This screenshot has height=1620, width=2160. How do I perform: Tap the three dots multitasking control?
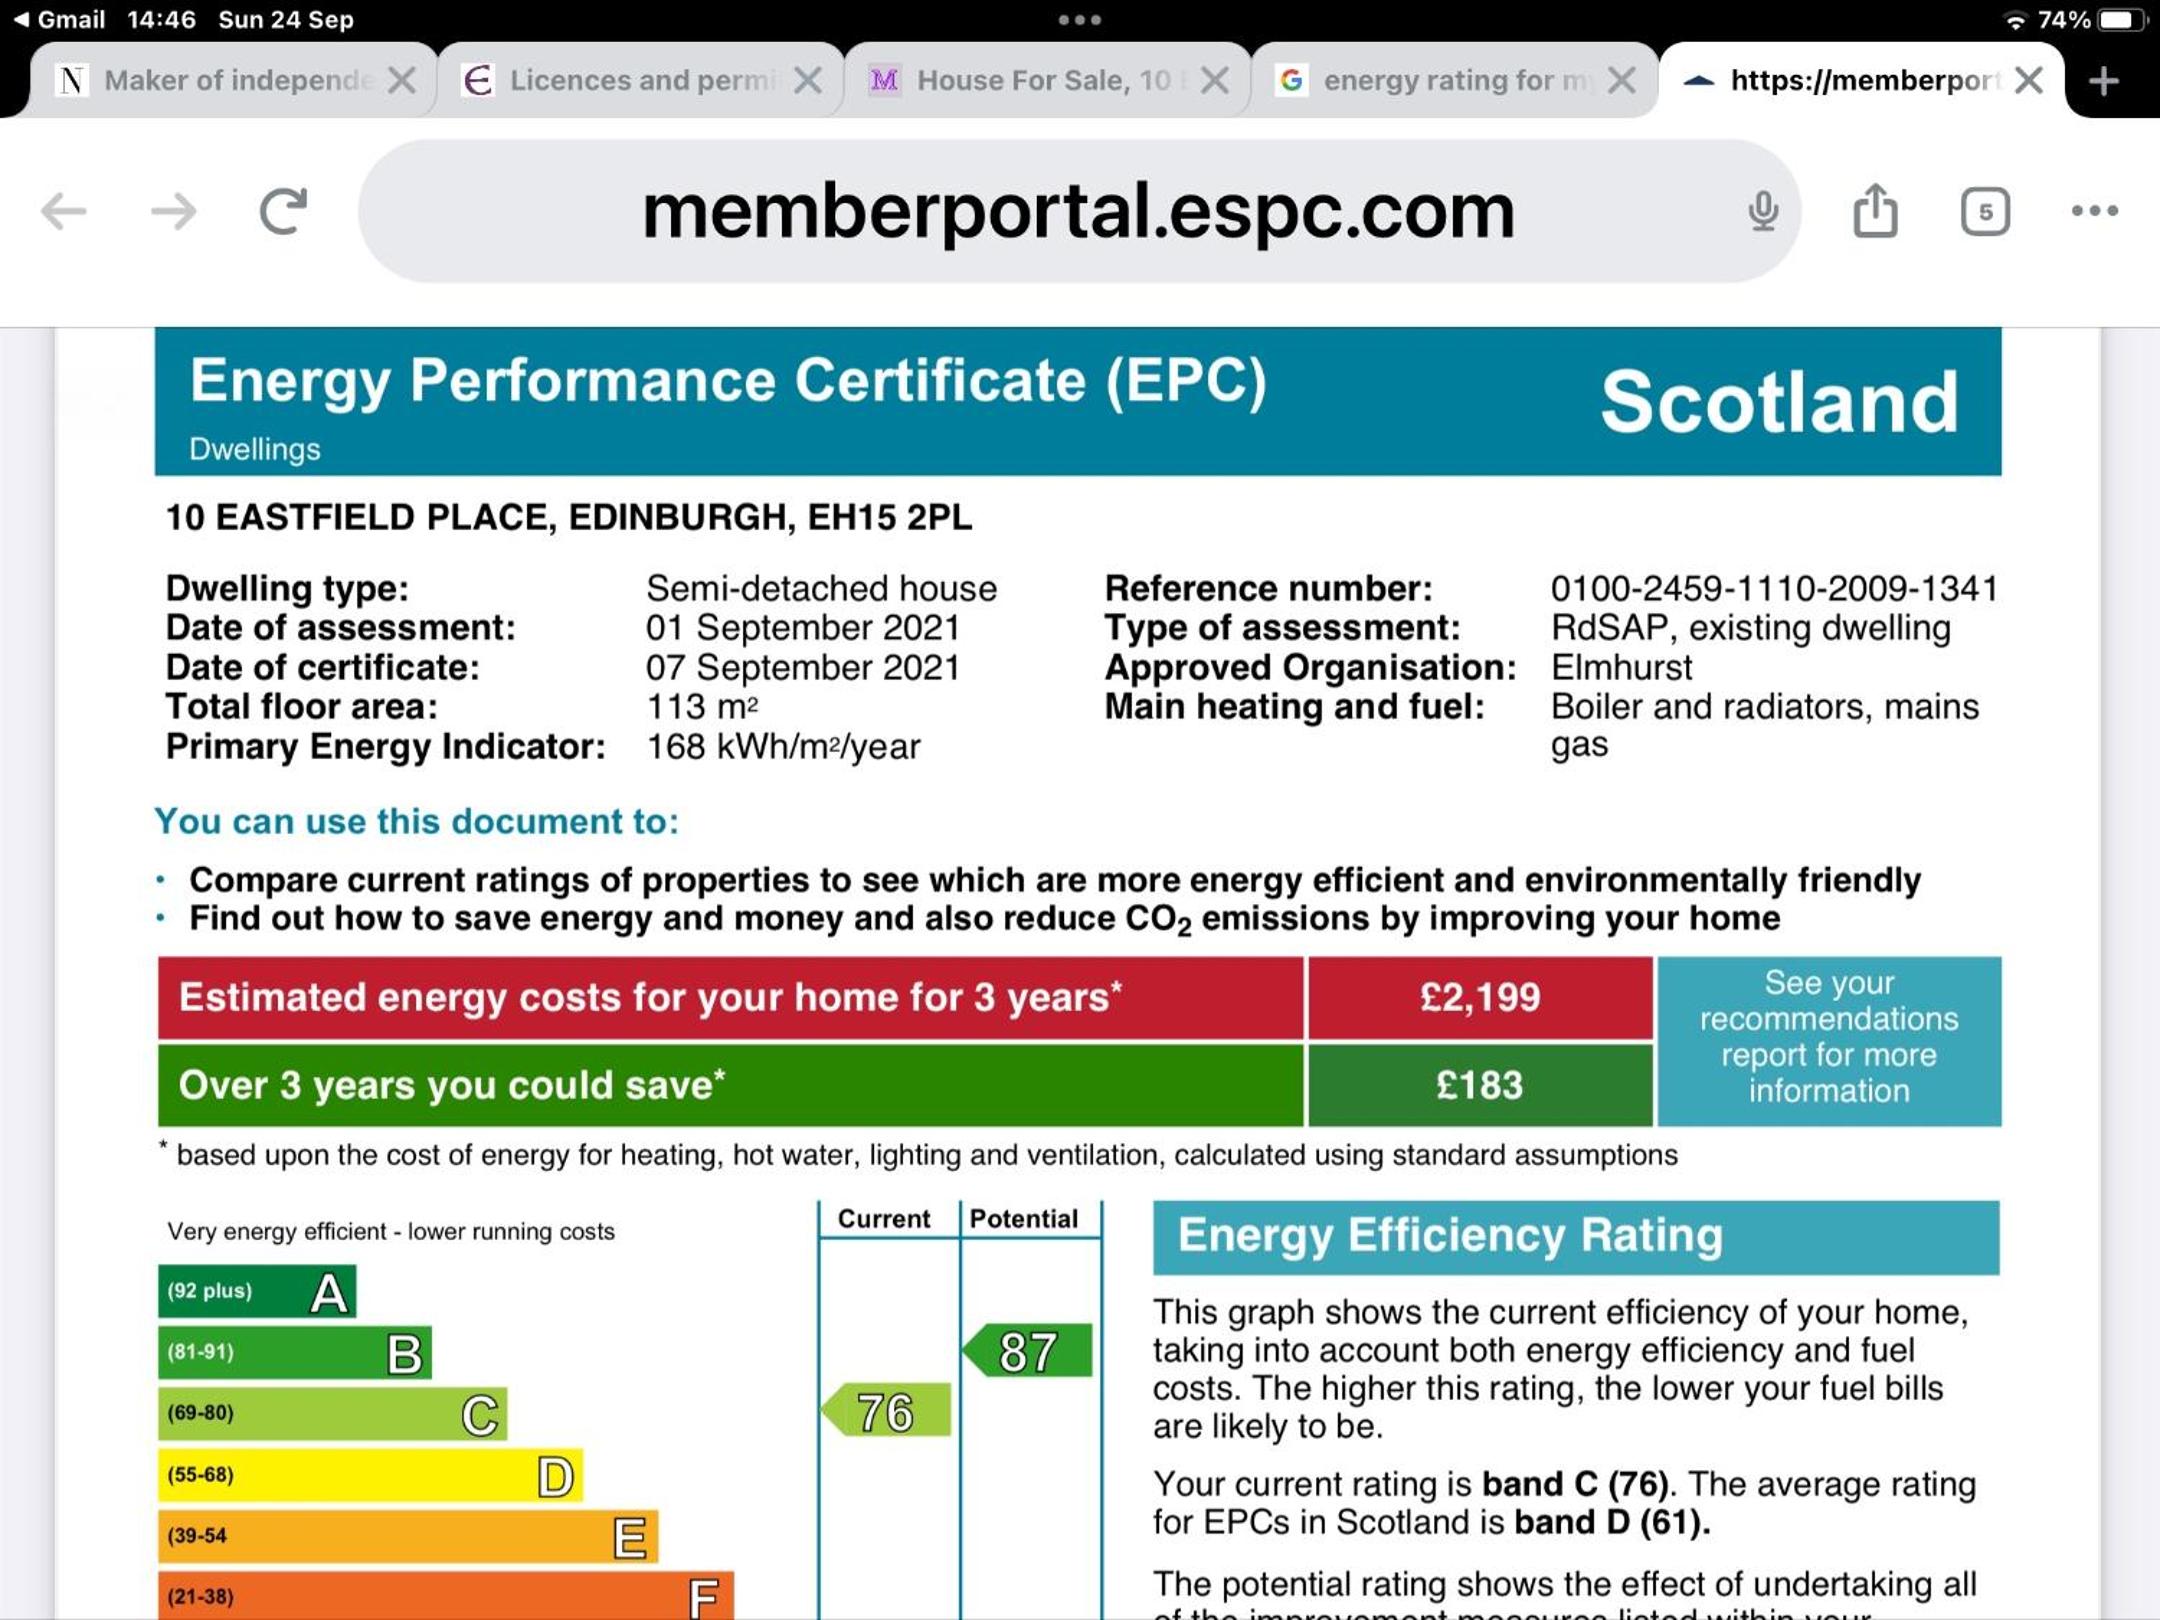[x=1080, y=19]
